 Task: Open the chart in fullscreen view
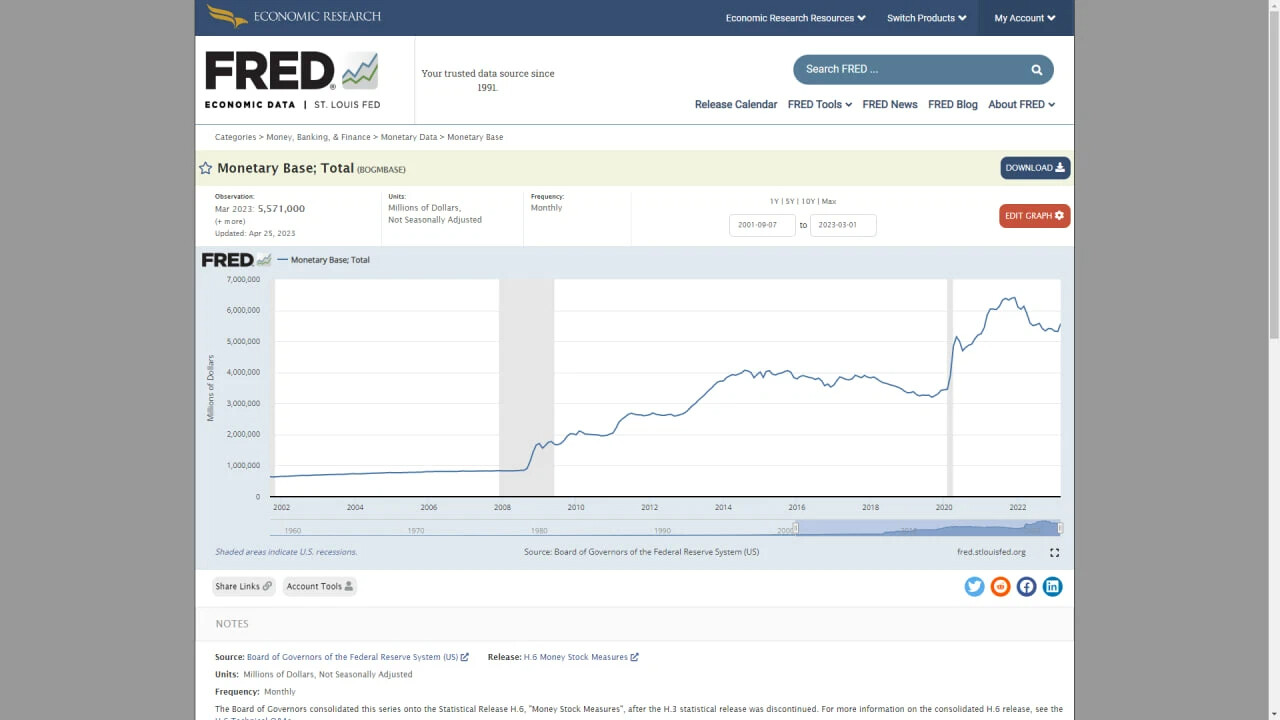[1054, 552]
